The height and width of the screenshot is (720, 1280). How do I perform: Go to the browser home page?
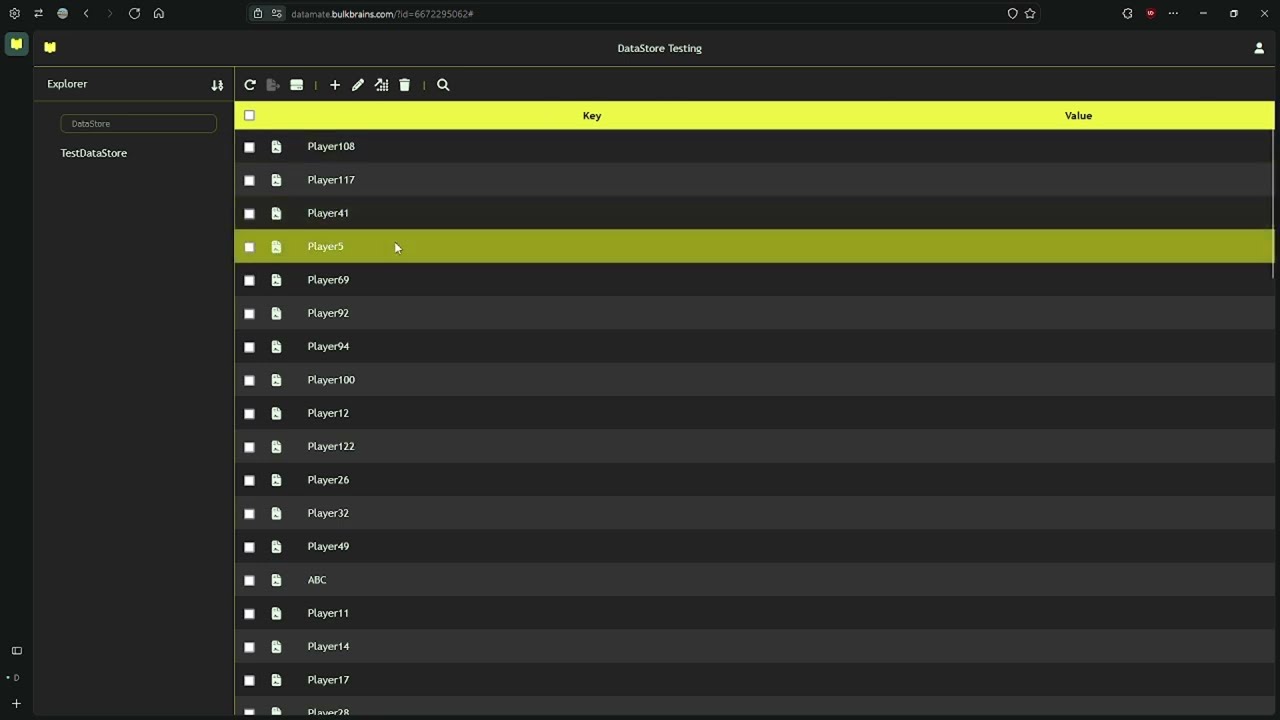tap(158, 14)
